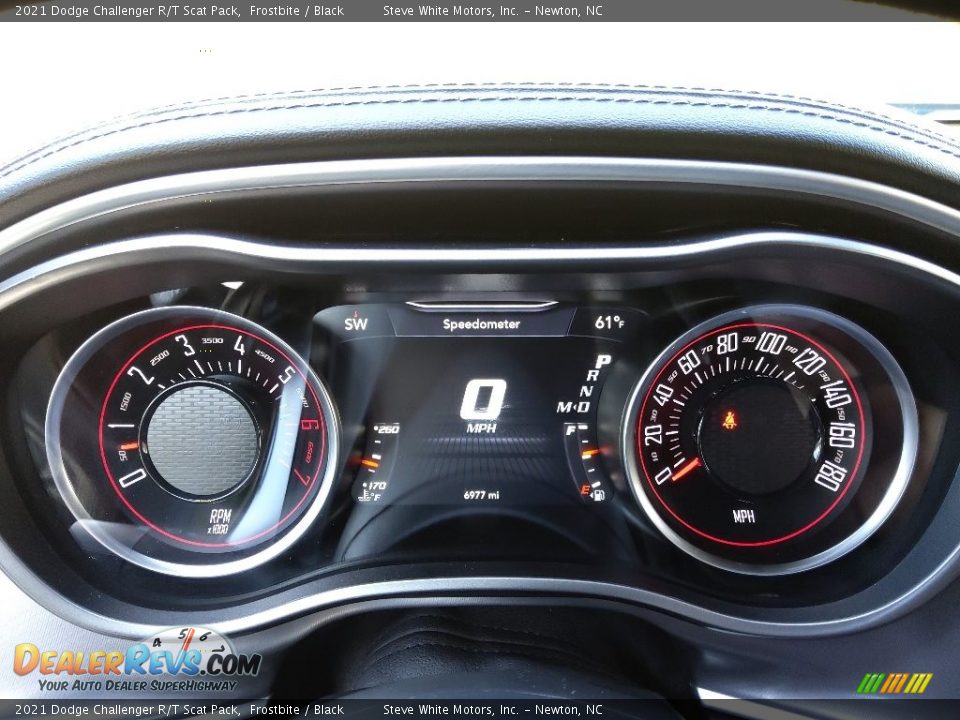Select the Speedometer screen title
960x720 pixels.
click(x=481, y=324)
